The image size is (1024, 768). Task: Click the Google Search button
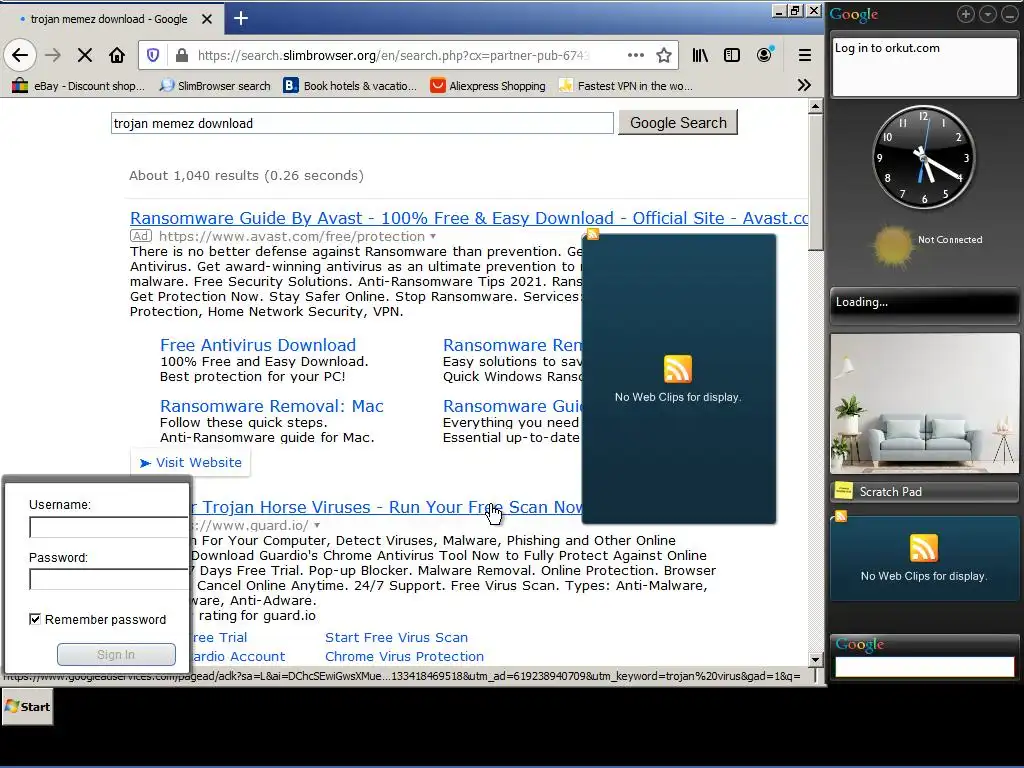[678, 123]
